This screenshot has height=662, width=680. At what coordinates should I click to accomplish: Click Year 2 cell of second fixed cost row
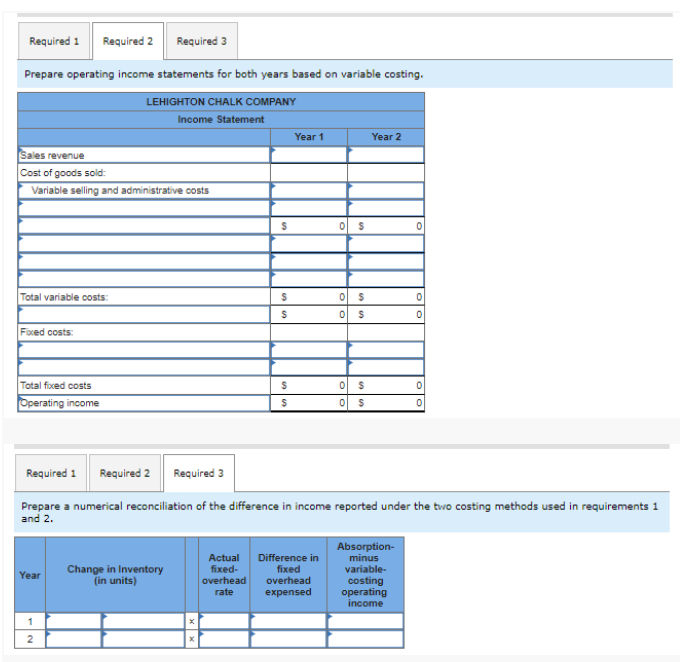coord(386,367)
